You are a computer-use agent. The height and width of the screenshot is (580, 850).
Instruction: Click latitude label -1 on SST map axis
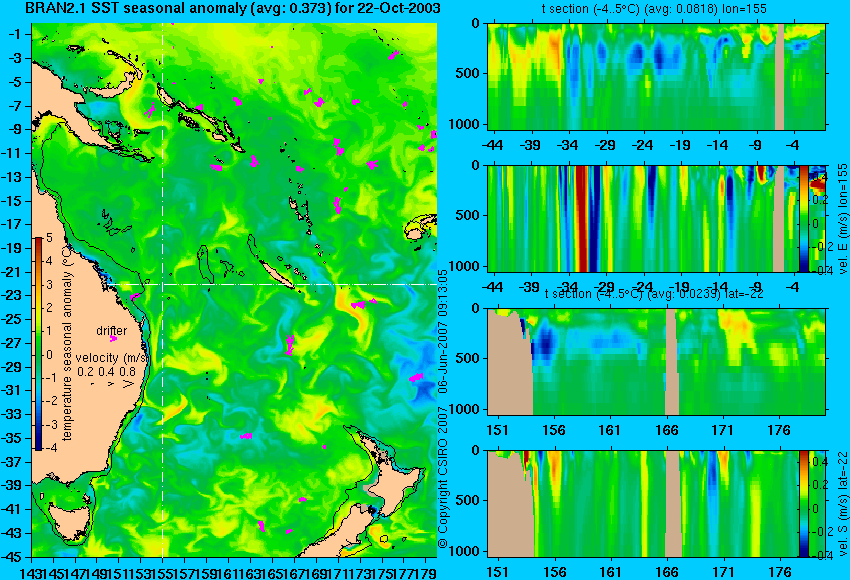14,34
